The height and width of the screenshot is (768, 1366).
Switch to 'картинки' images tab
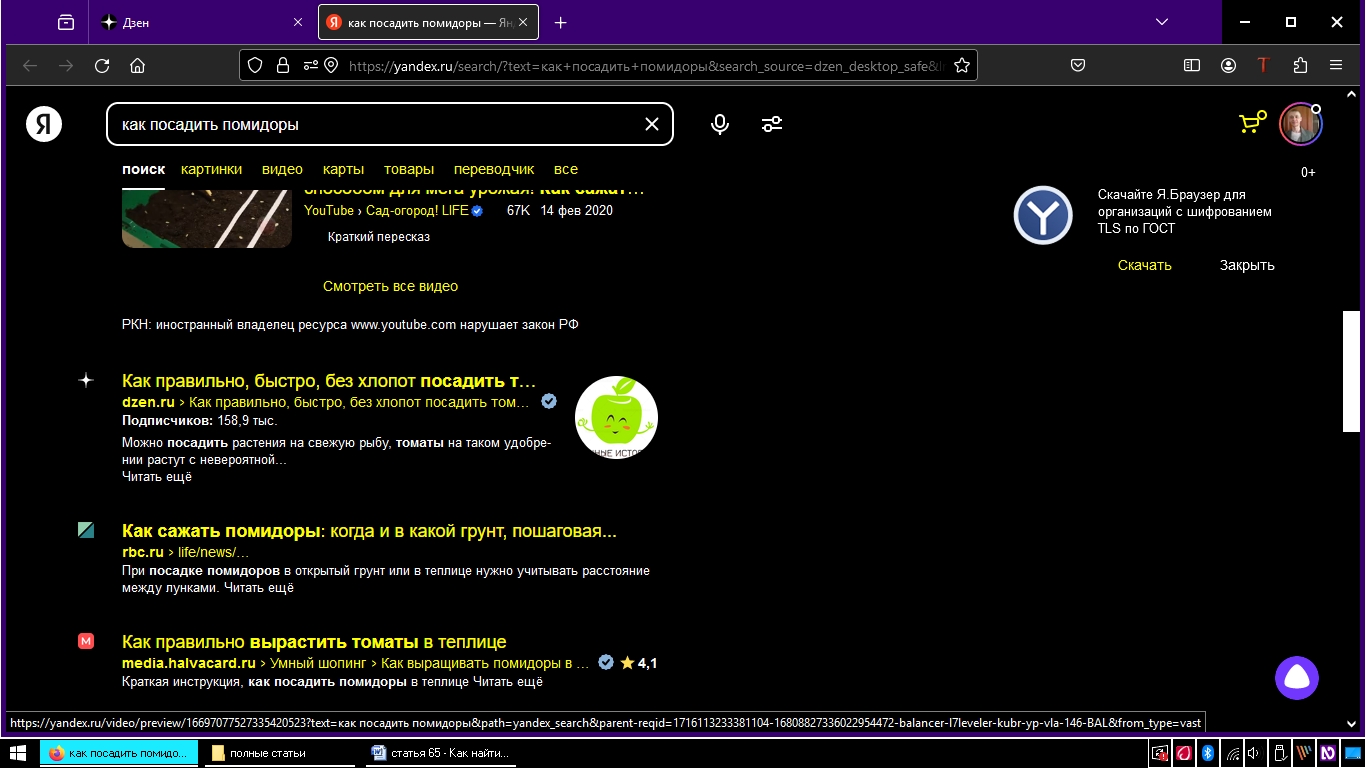click(211, 169)
